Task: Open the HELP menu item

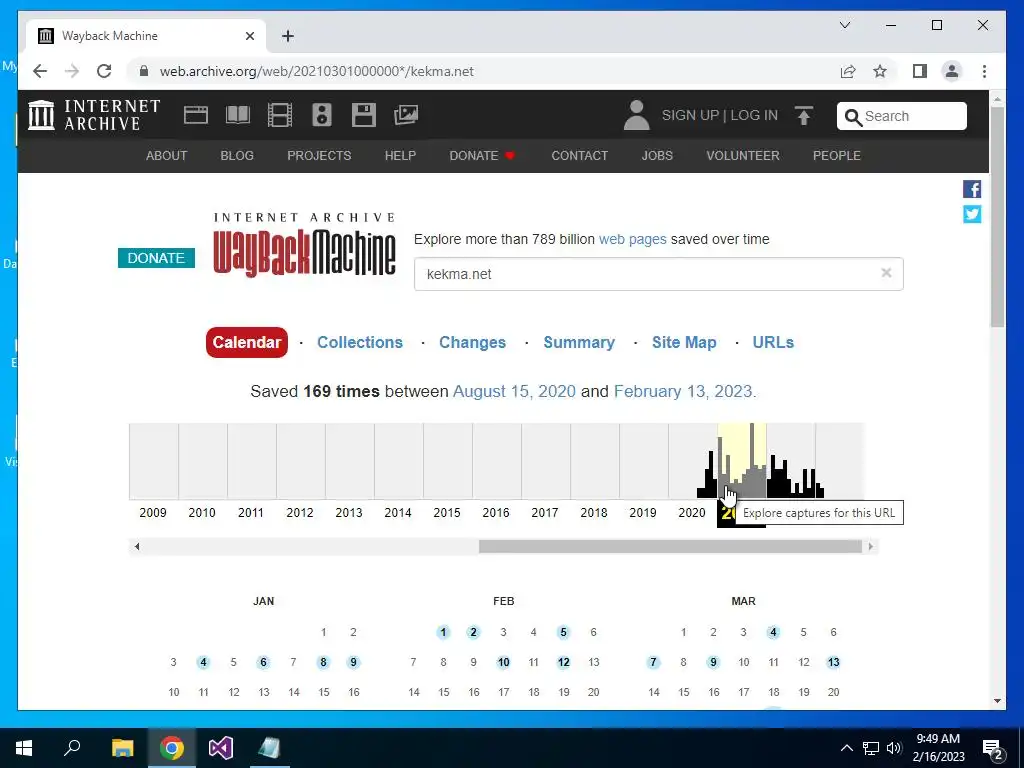Action: 400,155
